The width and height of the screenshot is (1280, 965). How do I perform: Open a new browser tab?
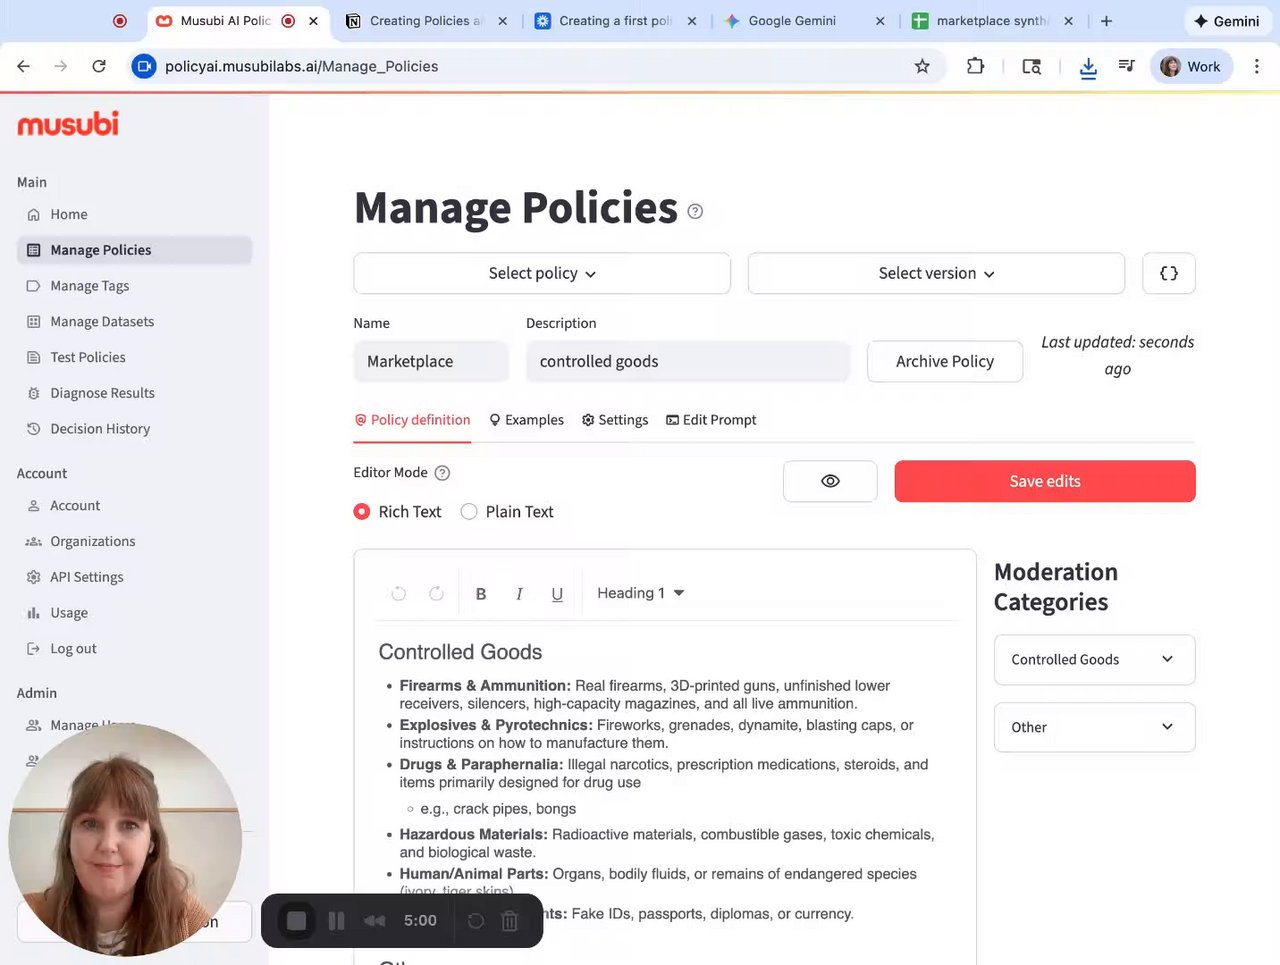click(x=1106, y=21)
